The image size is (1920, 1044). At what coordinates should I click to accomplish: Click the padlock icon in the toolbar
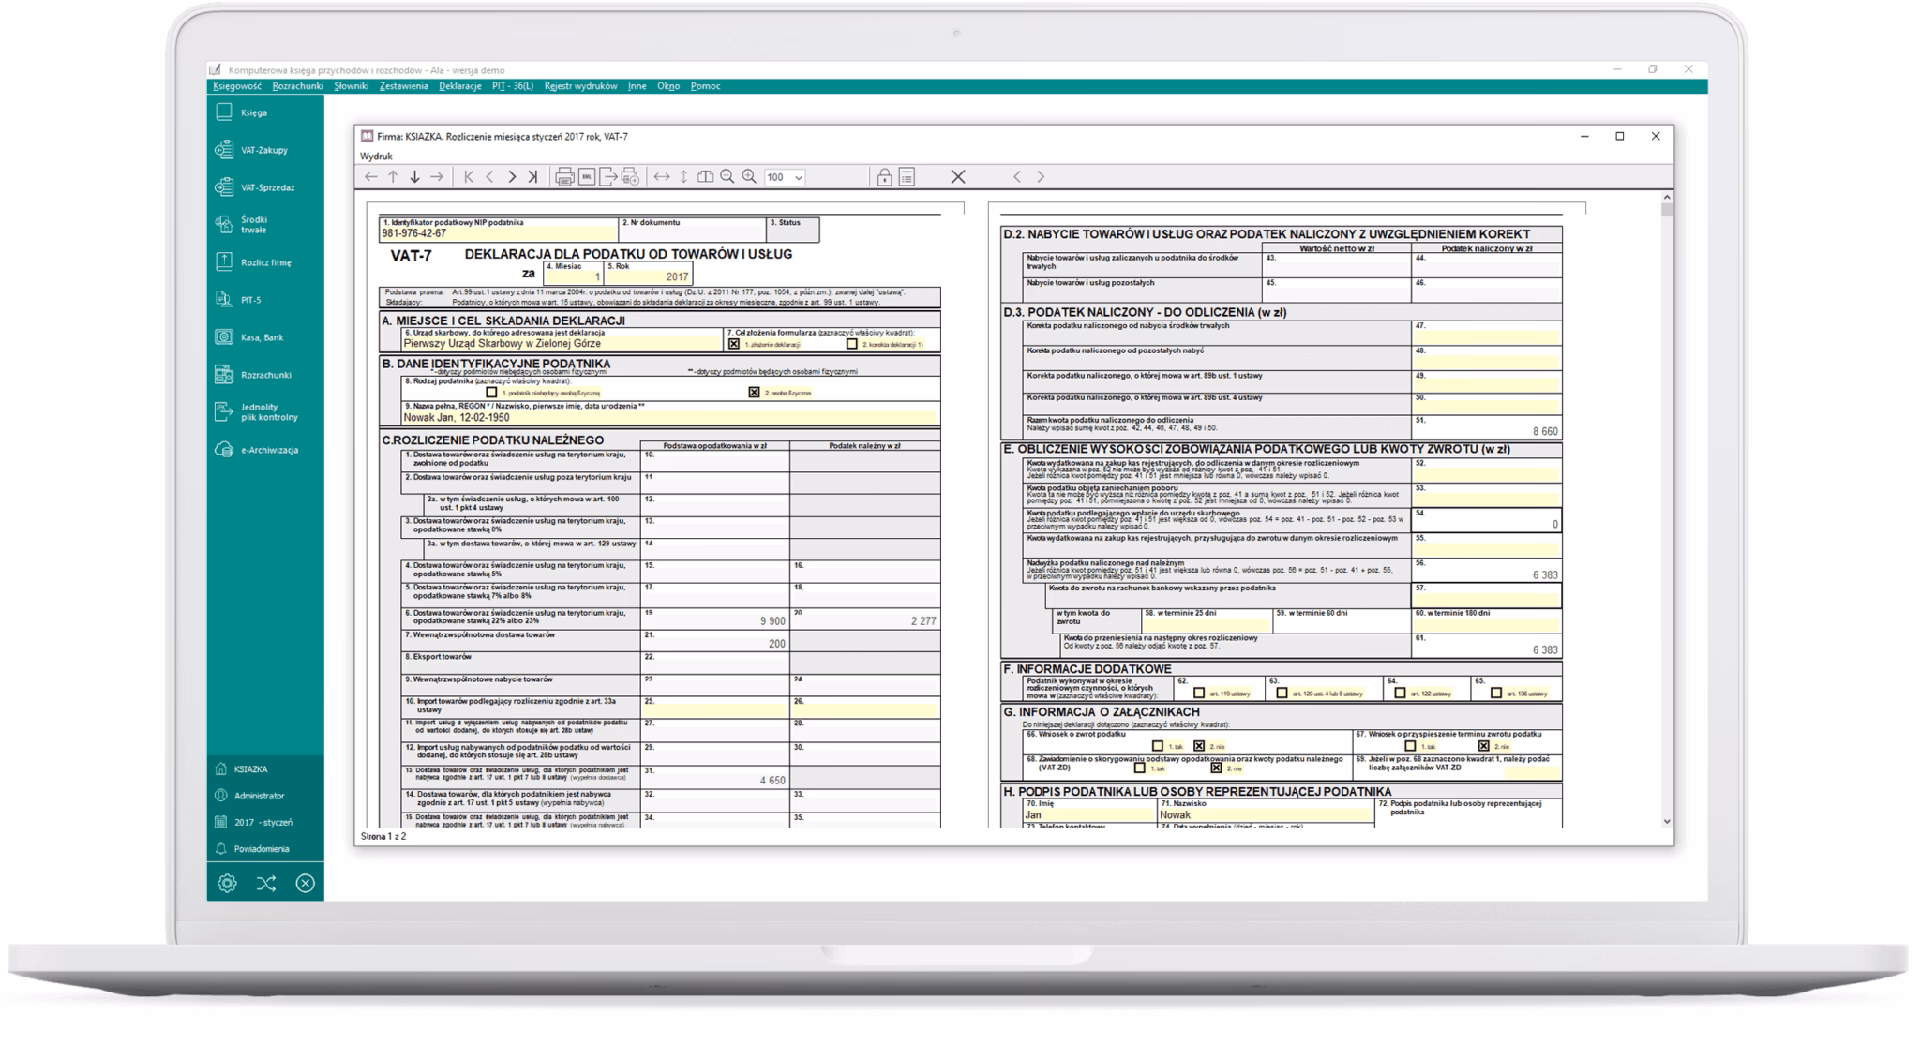coord(884,177)
